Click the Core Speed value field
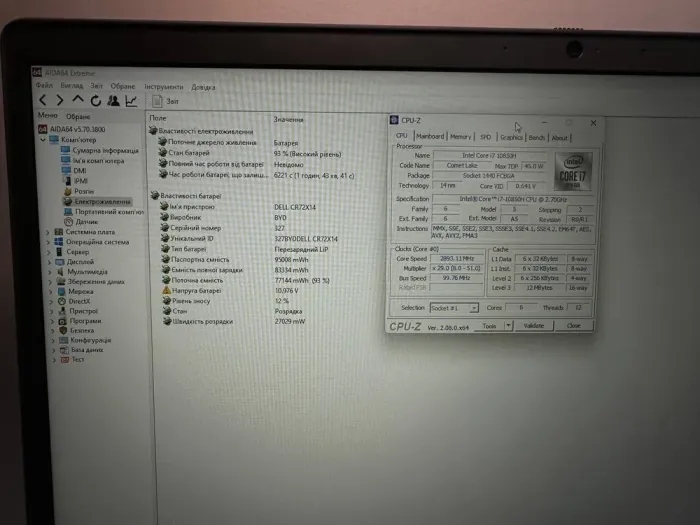700x525 pixels. click(457, 258)
